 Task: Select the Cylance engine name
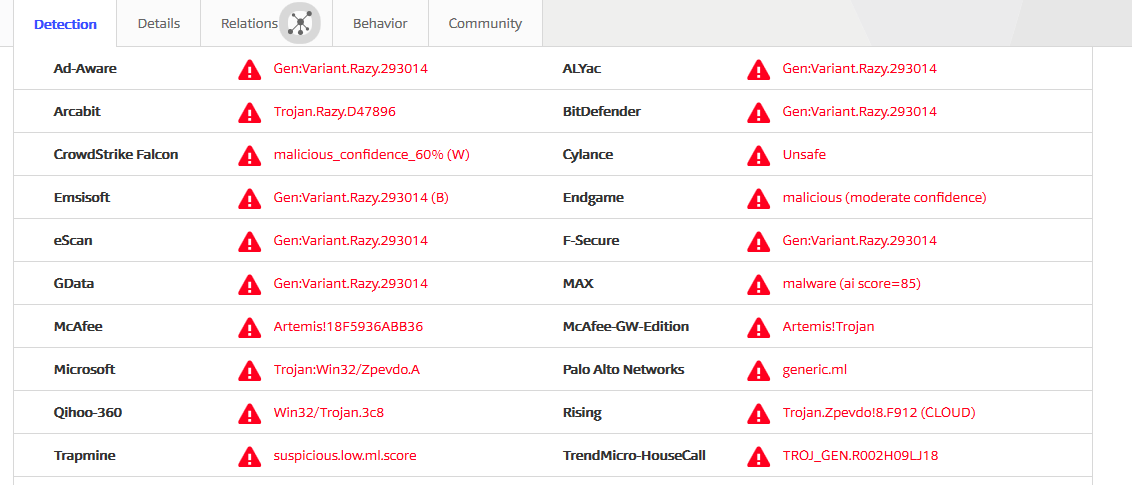pos(588,154)
